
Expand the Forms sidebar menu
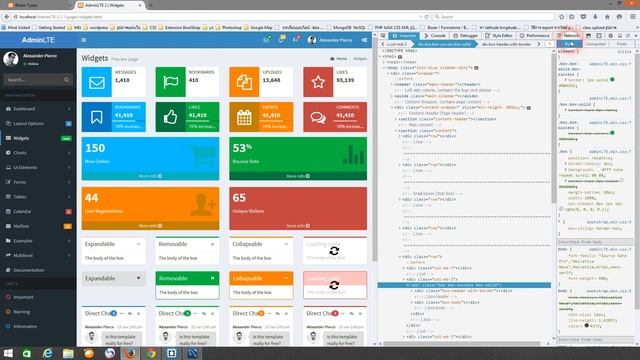tap(38, 182)
